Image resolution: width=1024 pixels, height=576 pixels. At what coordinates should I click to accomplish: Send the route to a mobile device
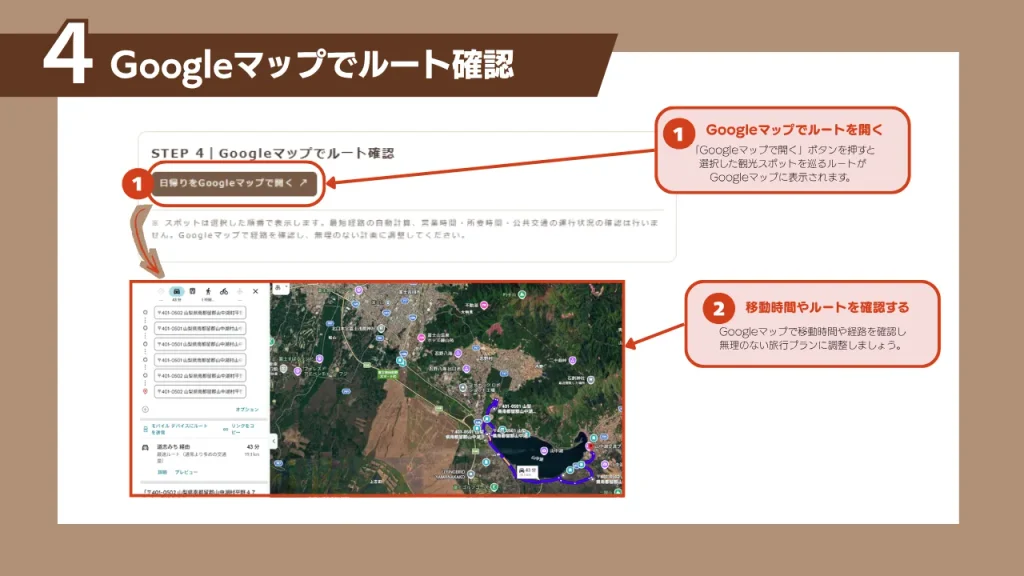tap(175, 429)
